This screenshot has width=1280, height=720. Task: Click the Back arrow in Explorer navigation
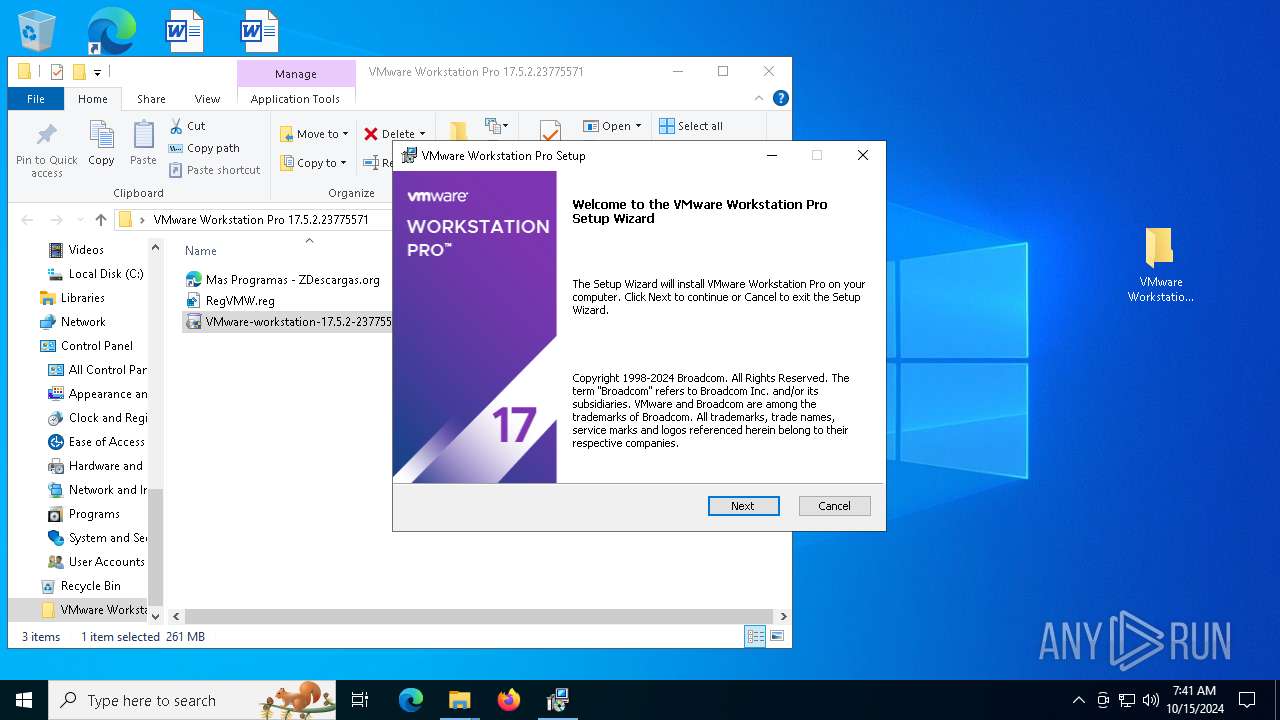27,220
